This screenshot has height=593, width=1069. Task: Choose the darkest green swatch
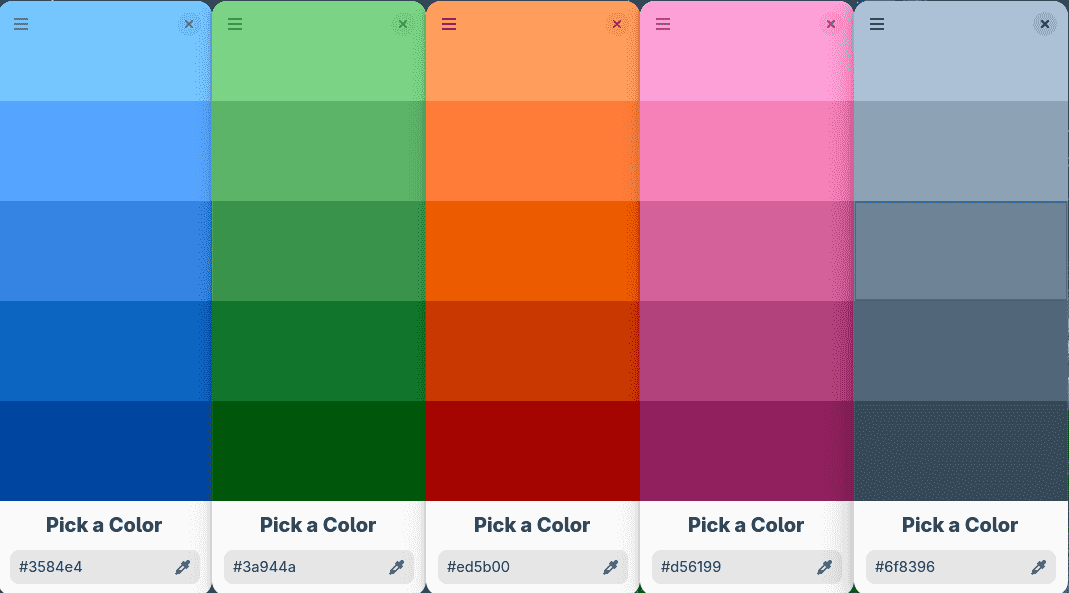pos(318,450)
